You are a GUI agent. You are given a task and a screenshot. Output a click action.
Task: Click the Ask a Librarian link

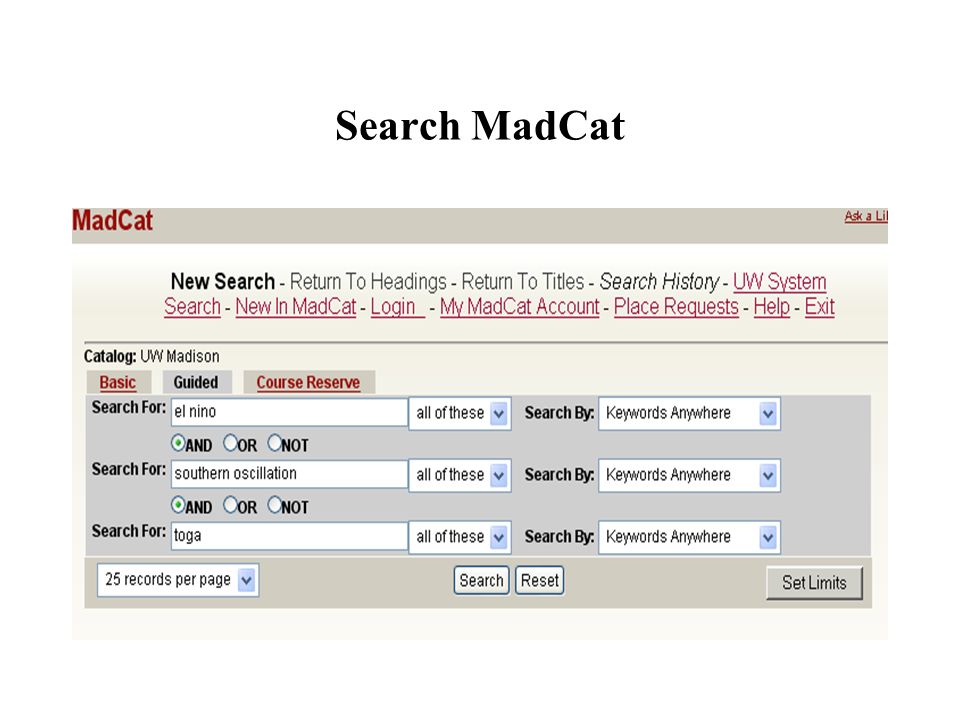(x=866, y=216)
